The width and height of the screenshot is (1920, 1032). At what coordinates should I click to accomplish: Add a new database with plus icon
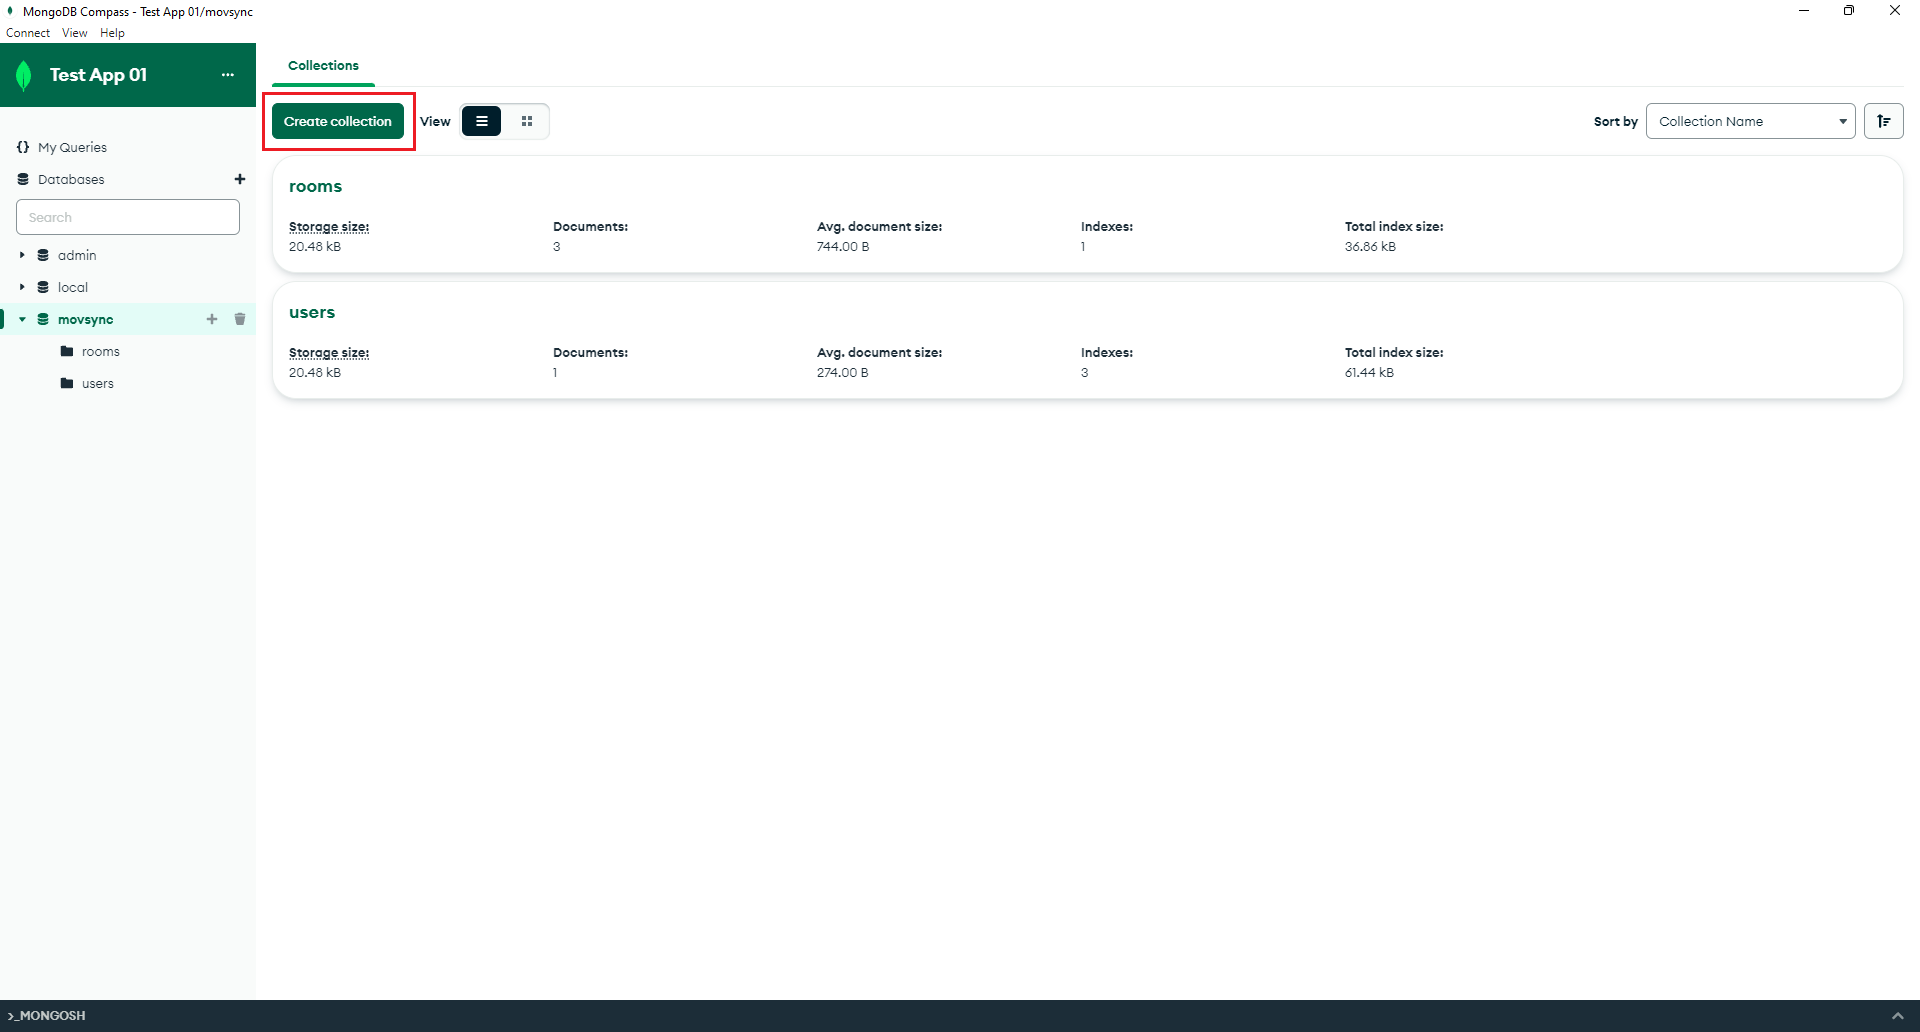pyautogui.click(x=240, y=179)
